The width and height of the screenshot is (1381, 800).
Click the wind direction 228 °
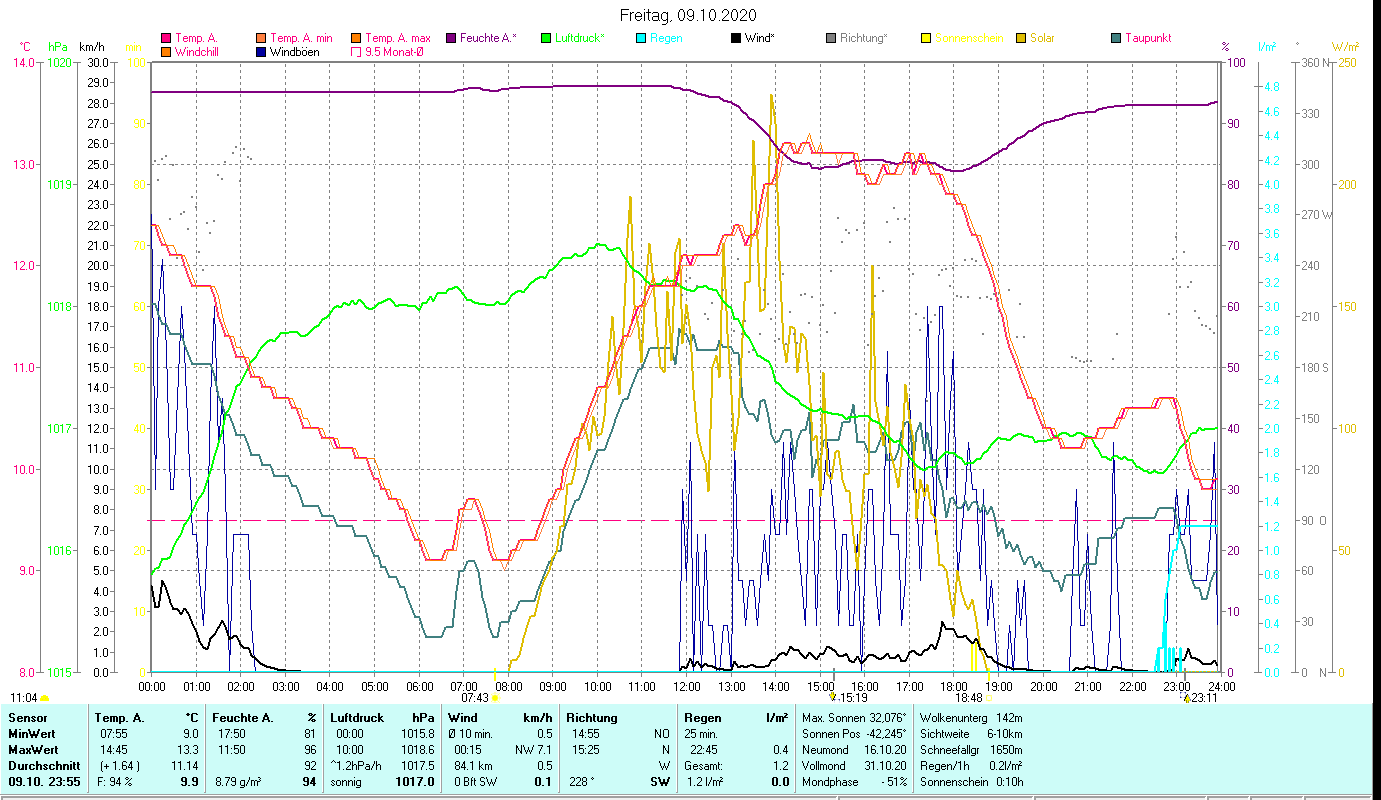click(x=582, y=782)
